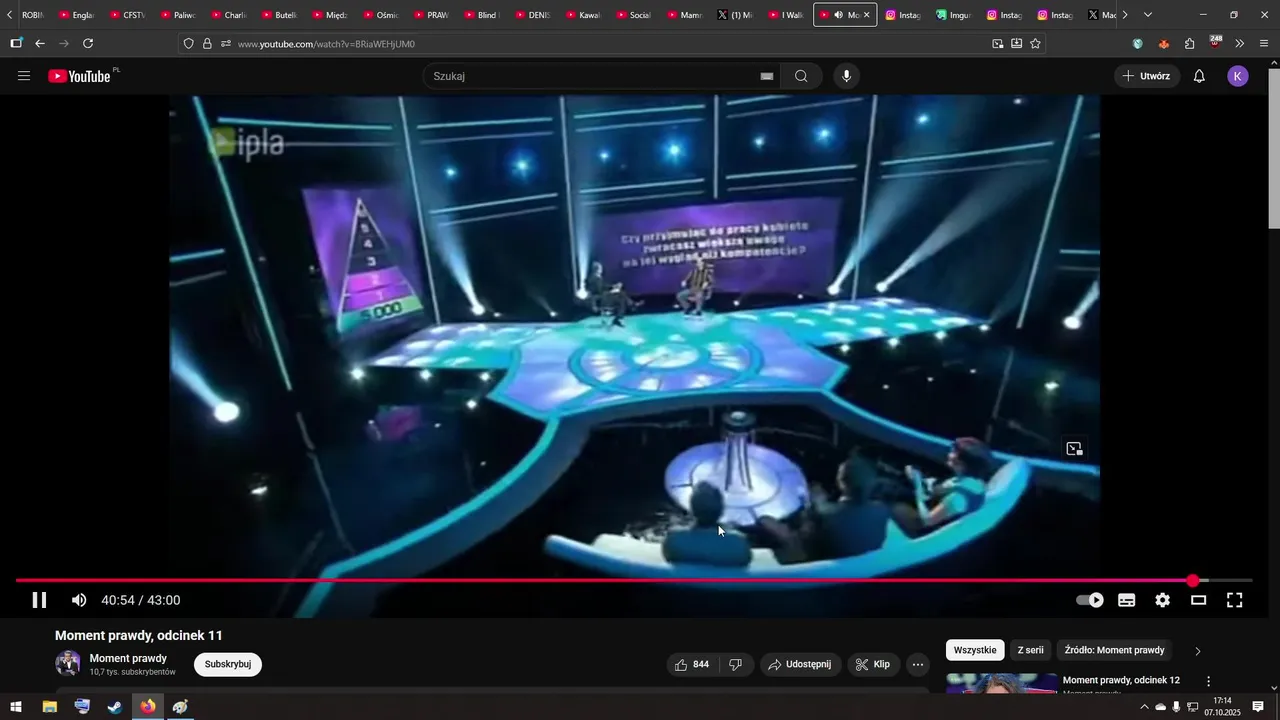Dislike the video

735,664
